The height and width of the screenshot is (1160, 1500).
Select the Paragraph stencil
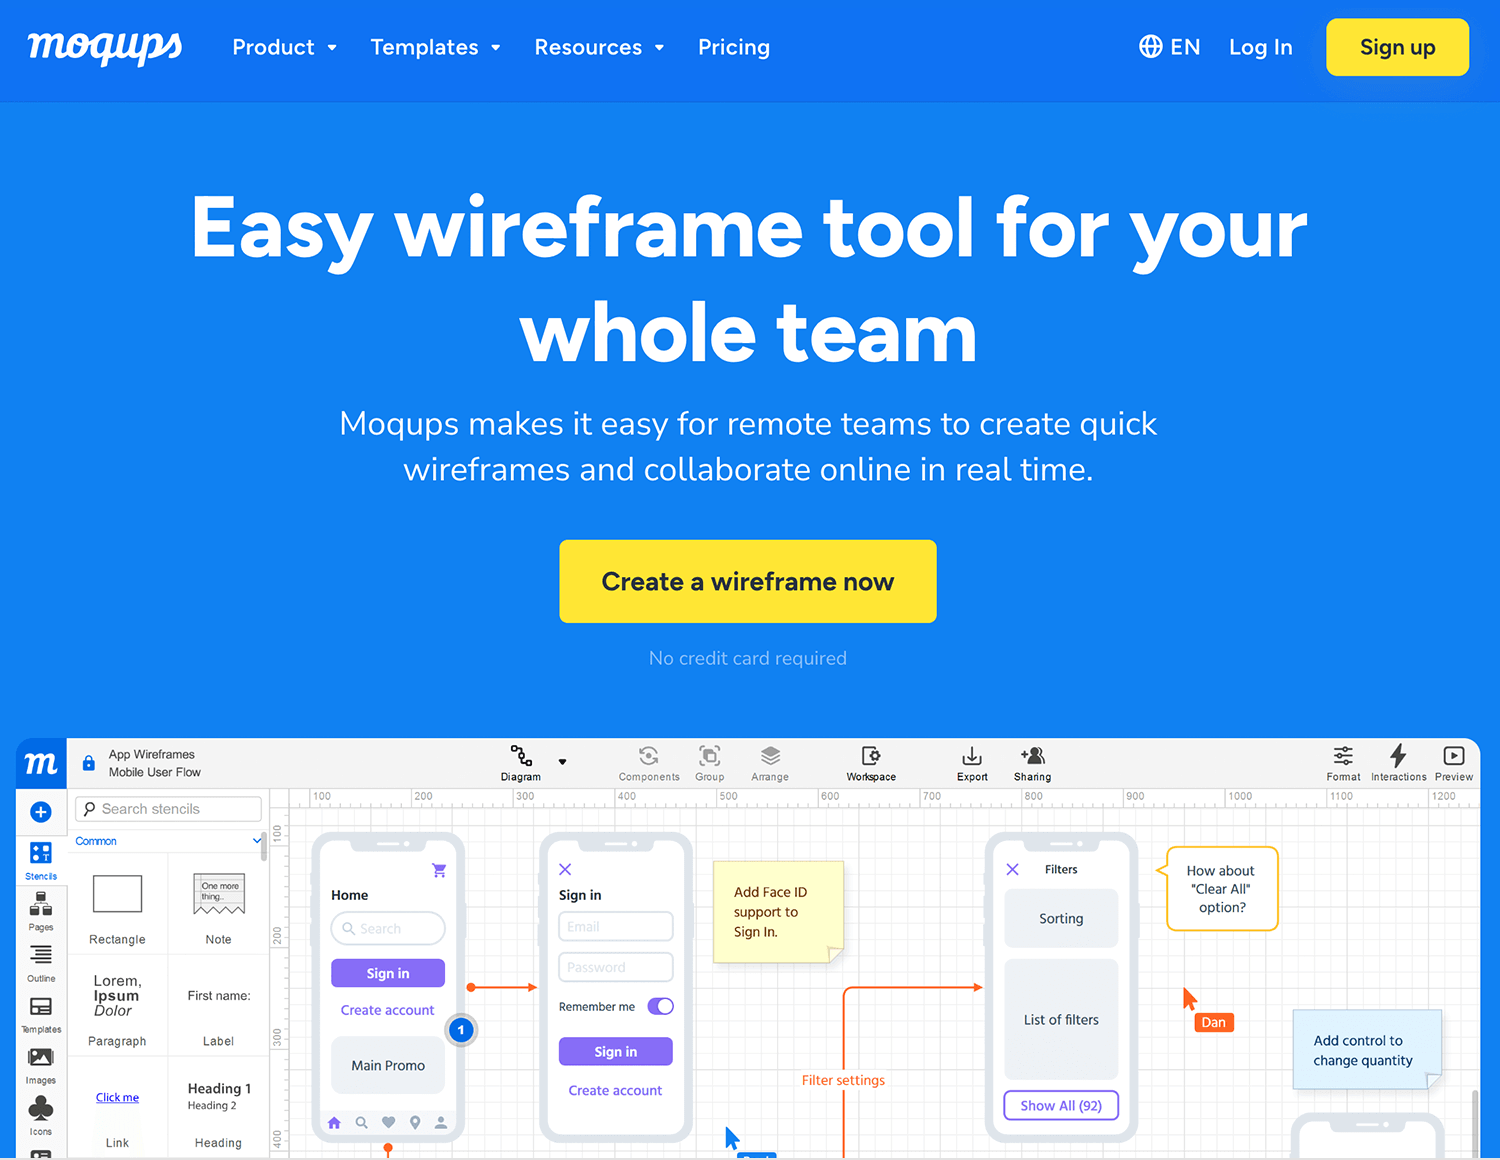pos(117,1010)
